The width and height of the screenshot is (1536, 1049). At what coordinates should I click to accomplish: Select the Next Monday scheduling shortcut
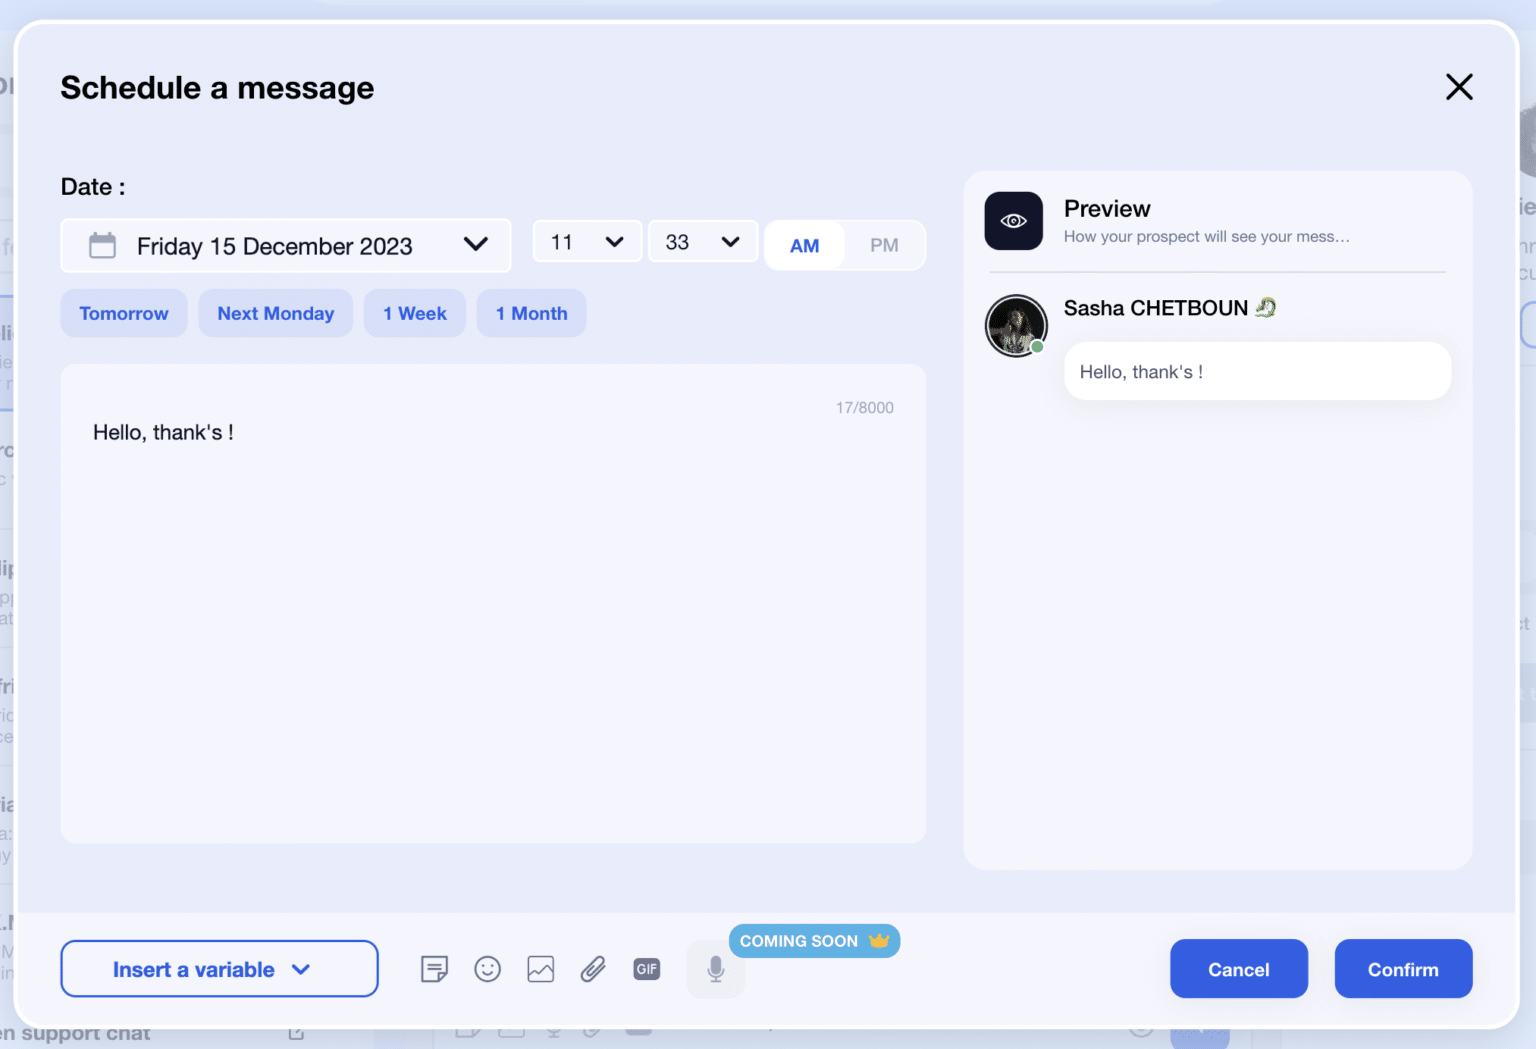click(275, 313)
